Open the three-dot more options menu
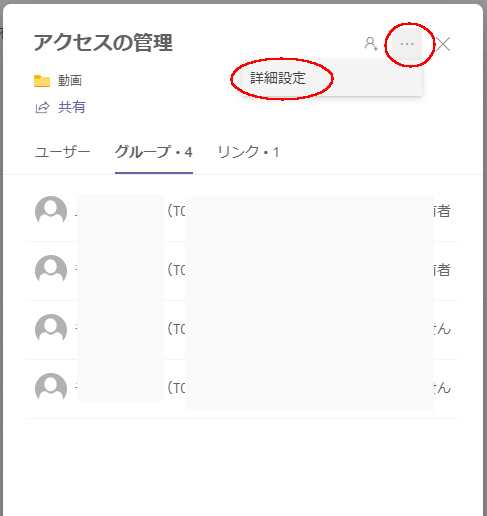The width and height of the screenshot is (487, 516). [x=407, y=44]
